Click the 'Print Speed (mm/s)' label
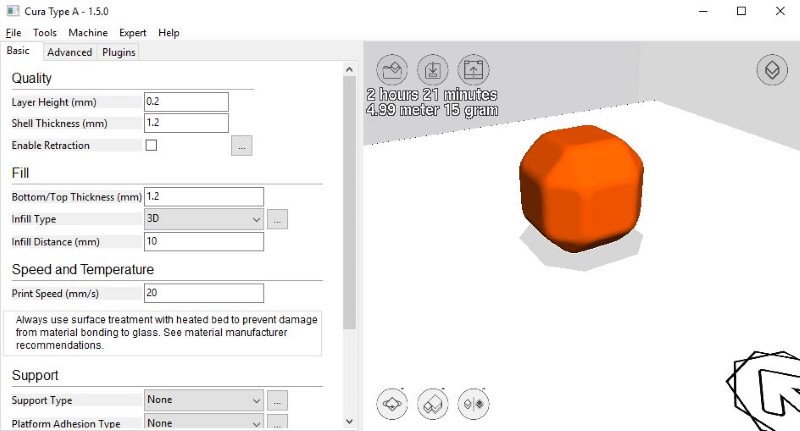This screenshot has height=431, width=800. click(55, 293)
